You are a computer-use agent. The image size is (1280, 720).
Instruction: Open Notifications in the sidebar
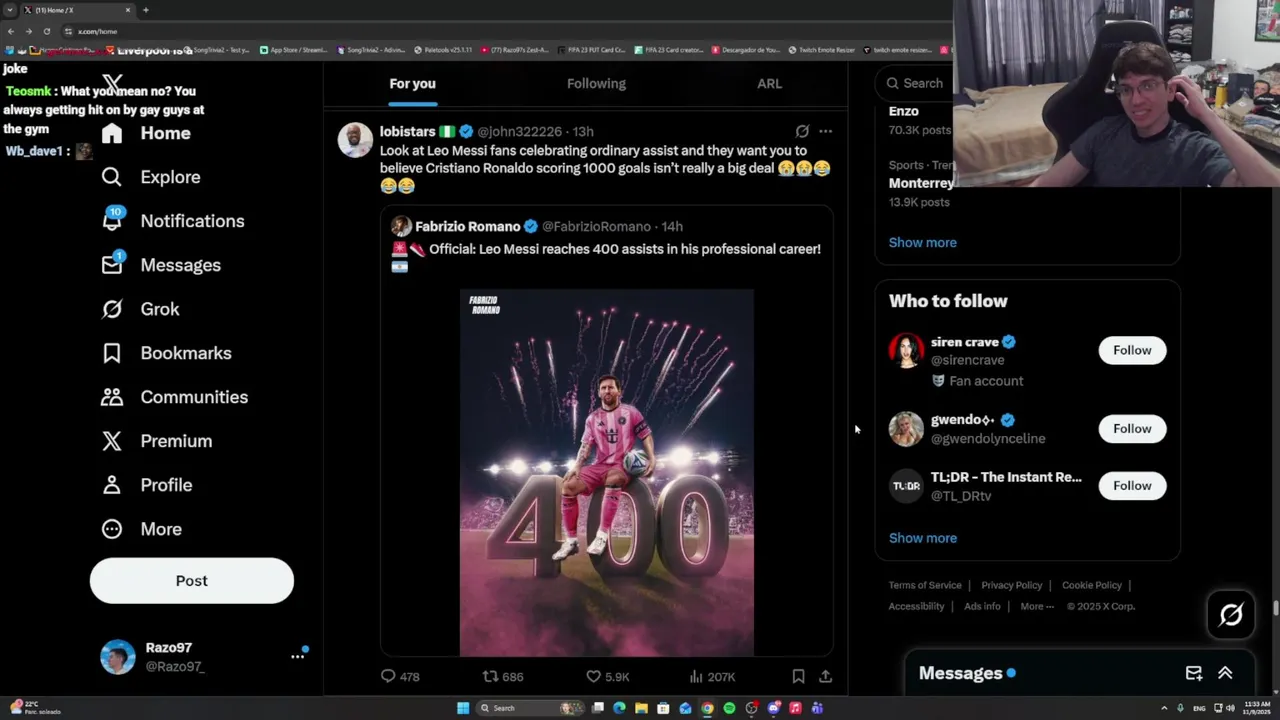pos(173,221)
